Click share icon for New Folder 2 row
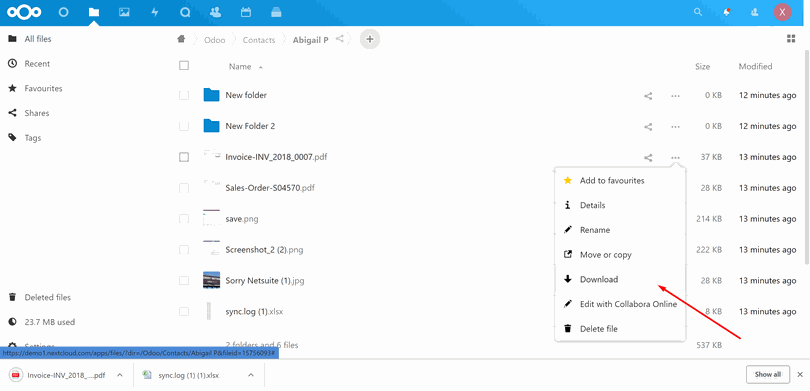Screen dimensions: 810x391 pyautogui.click(x=648, y=127)
